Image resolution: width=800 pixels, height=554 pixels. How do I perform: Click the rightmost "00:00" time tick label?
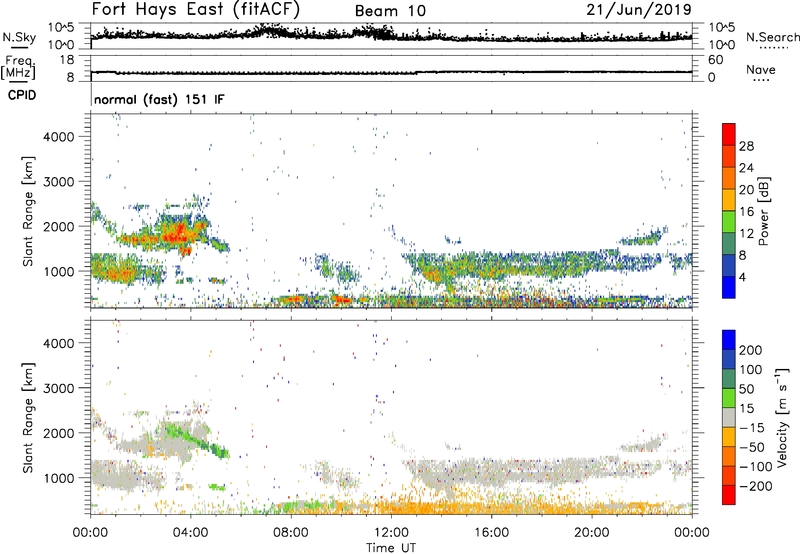(x=691, y=533)
